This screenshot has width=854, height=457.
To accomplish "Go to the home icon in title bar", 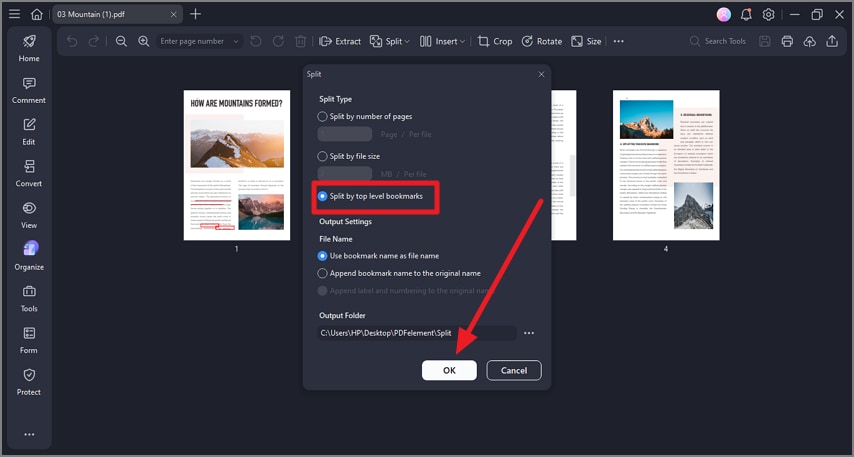I will tap(36, 14).
